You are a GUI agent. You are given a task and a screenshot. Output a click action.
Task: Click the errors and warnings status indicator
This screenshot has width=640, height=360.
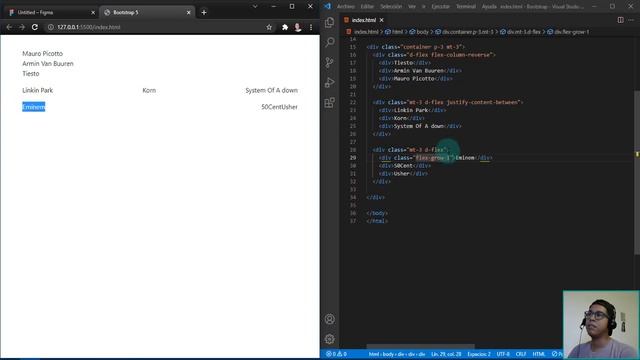336,354
